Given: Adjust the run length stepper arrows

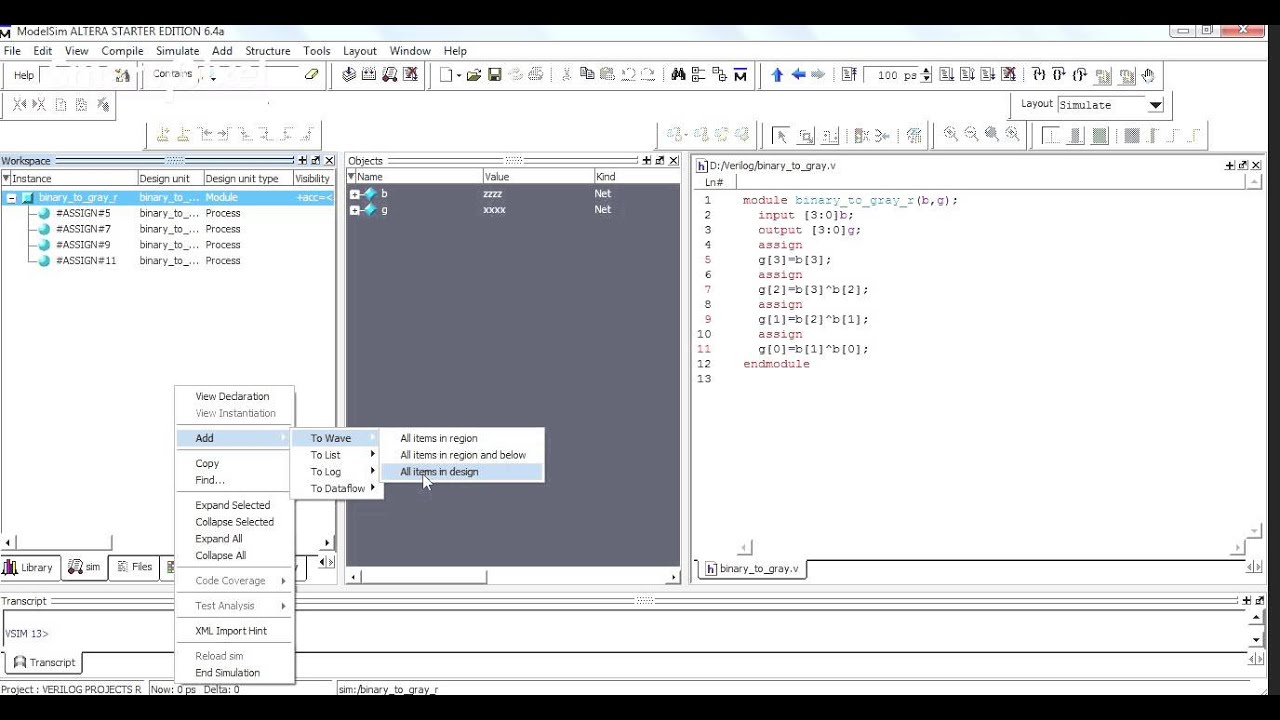Looking at the screenshot, I should coord(926,75).
